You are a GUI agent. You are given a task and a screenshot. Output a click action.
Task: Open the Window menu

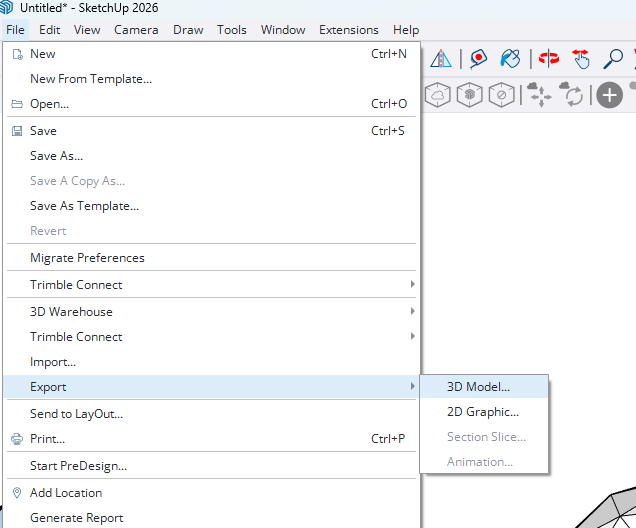click(x=283, y=30)
